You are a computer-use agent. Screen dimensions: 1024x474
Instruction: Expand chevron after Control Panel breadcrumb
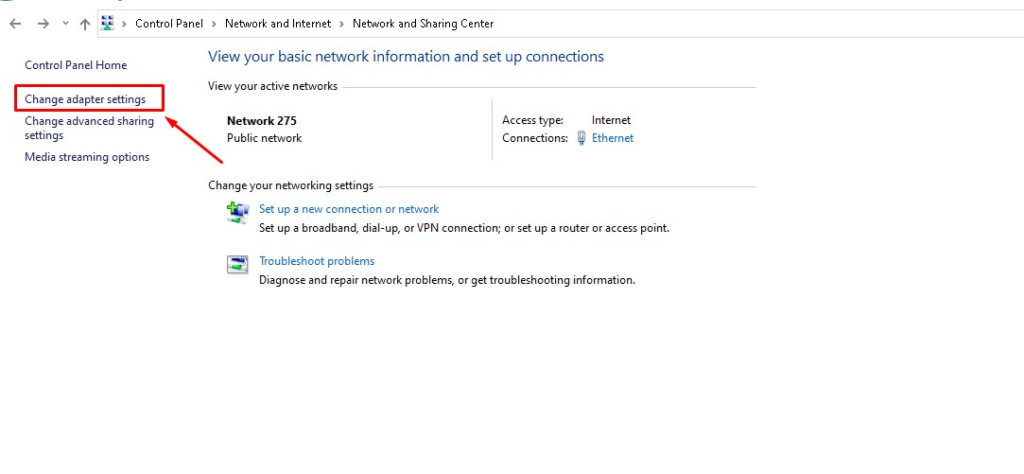[214, 24]
